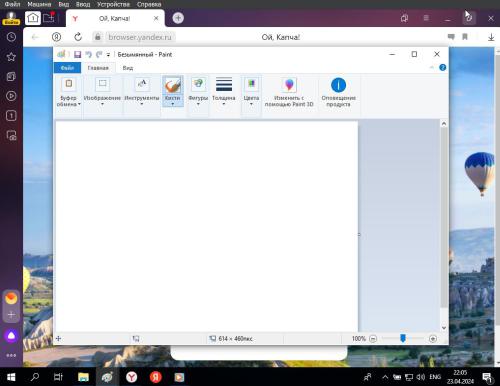Click the bookmark icon in the address bar
This screenshot has width=500, height=386.
[x=465, y=37]
